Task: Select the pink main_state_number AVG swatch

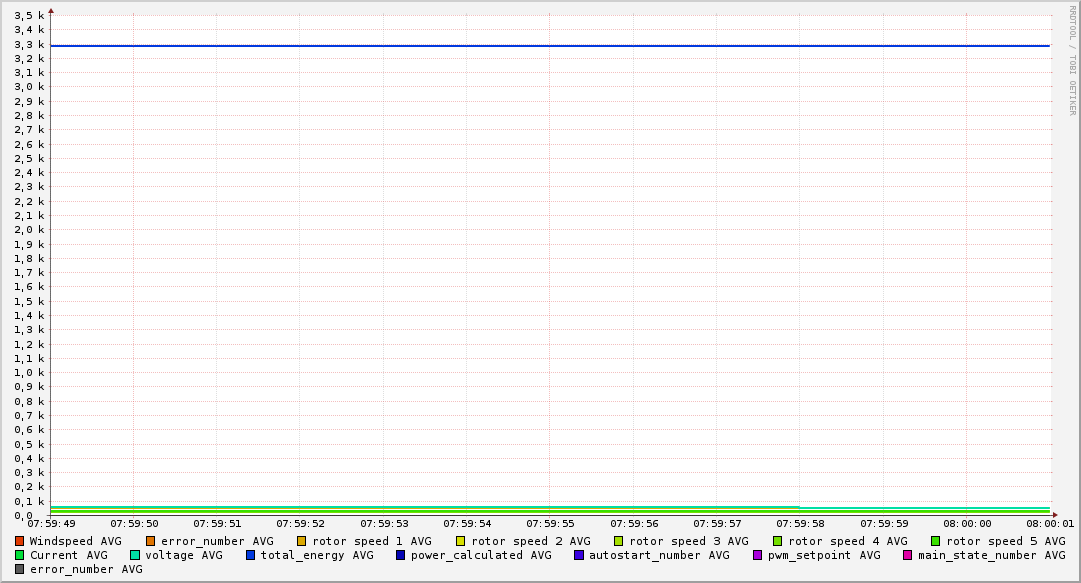Action: pos(908,555)
